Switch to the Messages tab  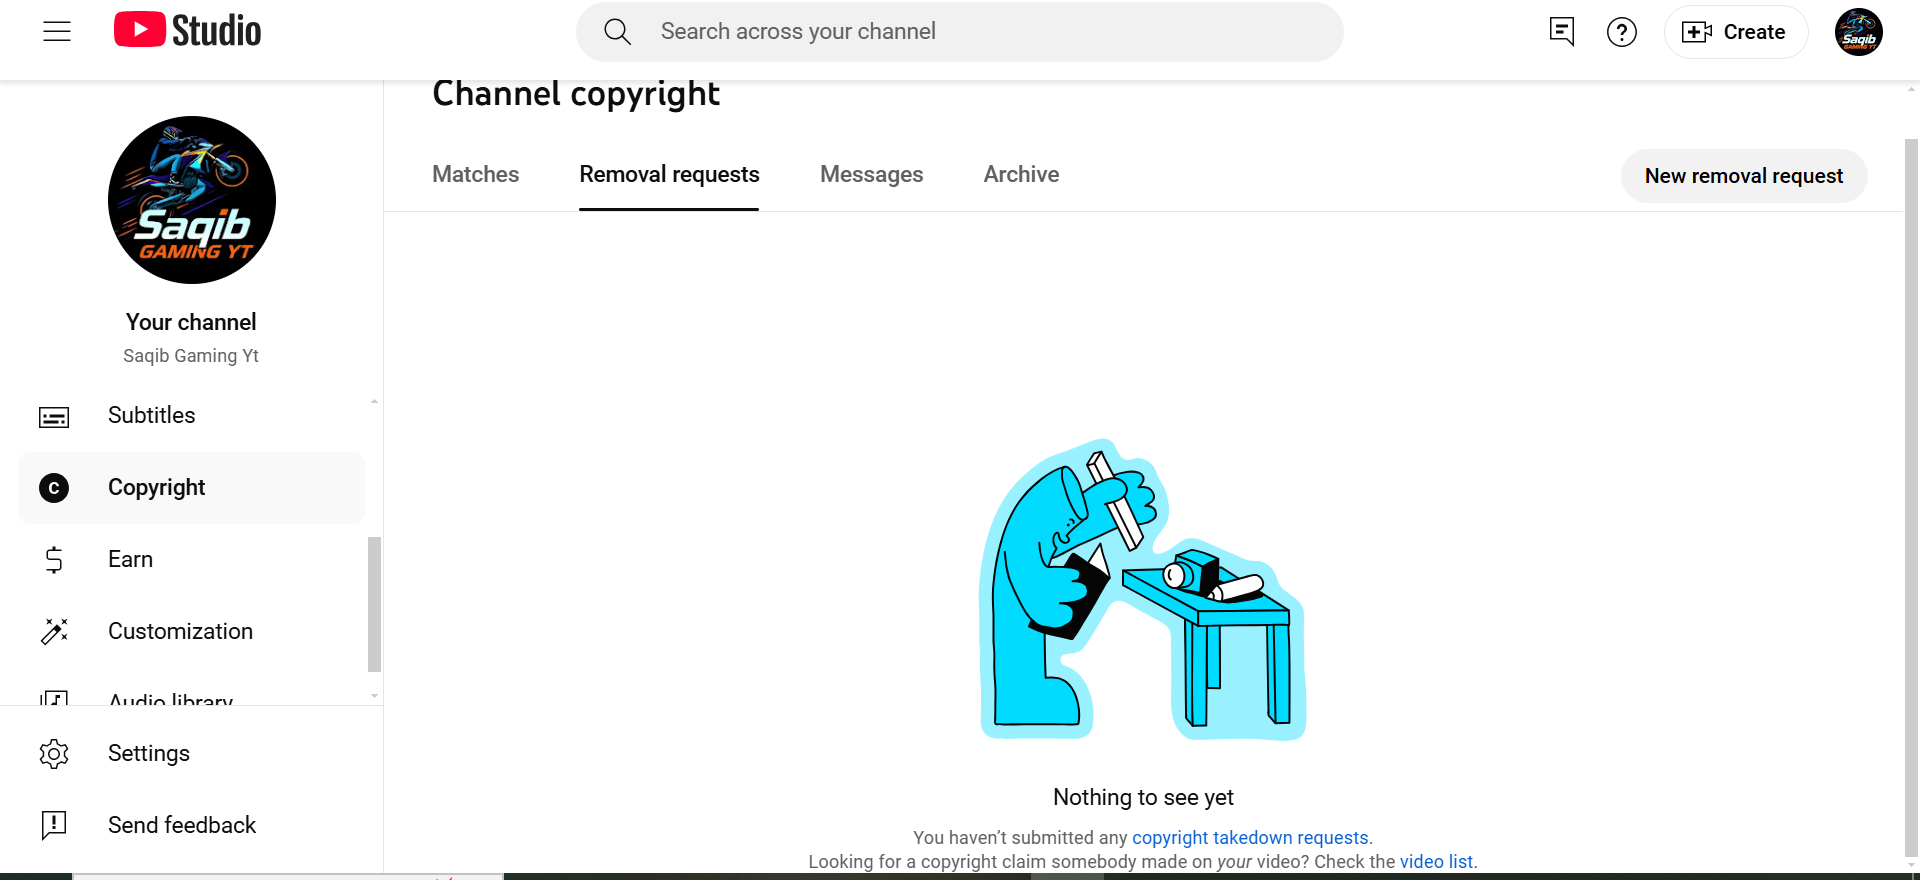(871, 175)
